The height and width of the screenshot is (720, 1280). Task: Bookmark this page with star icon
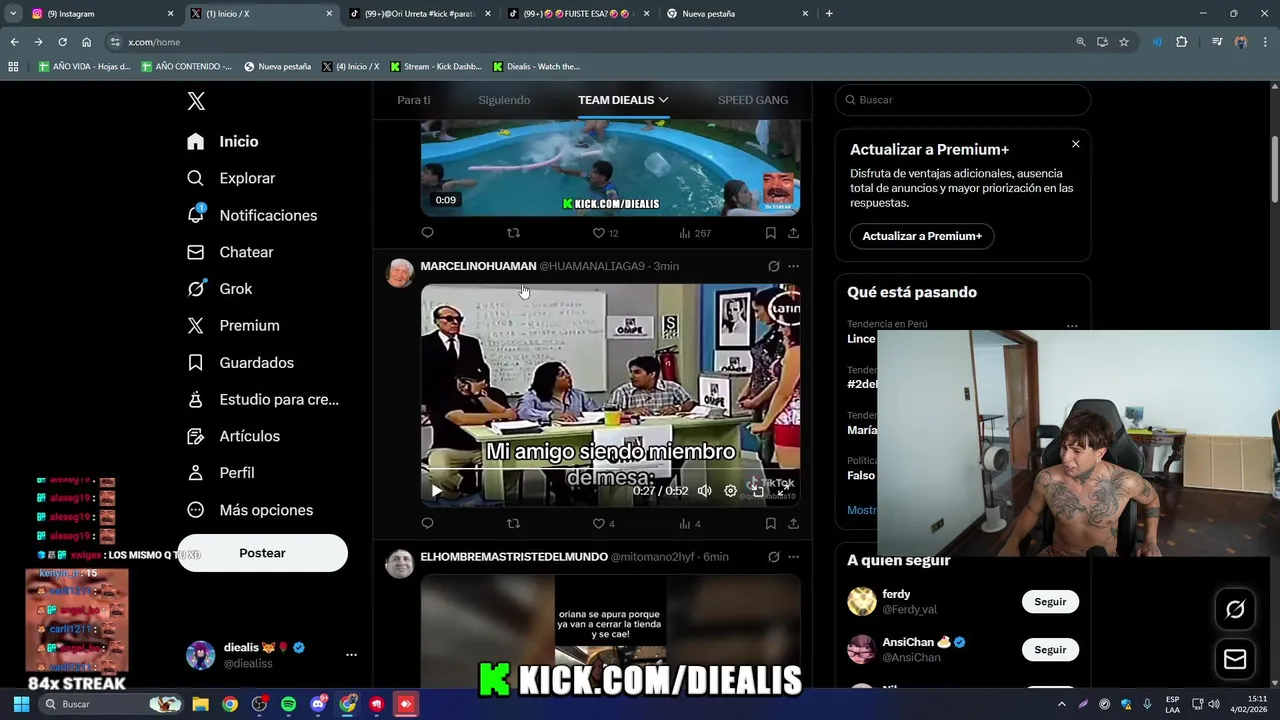(x=1124, y=42)
